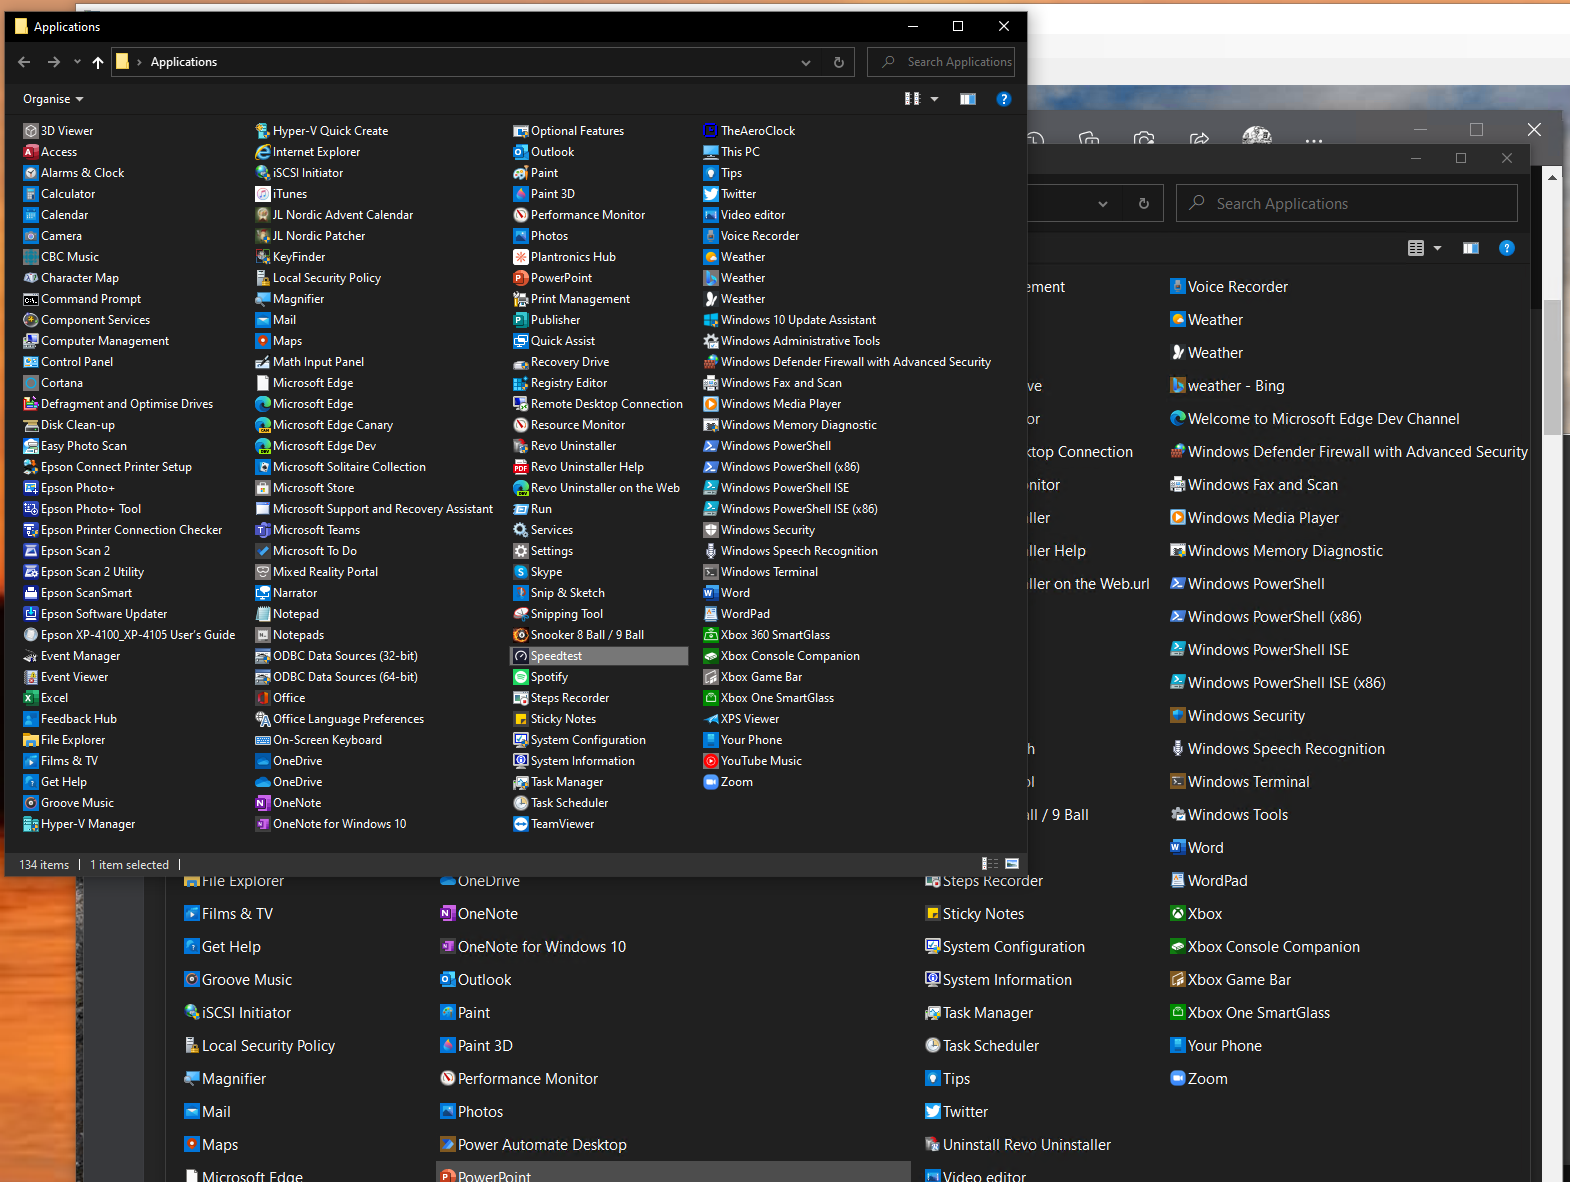Screen dimensions: 1570x1182
Task: Click Search Applications field in background window
Action: [1347, 204]
